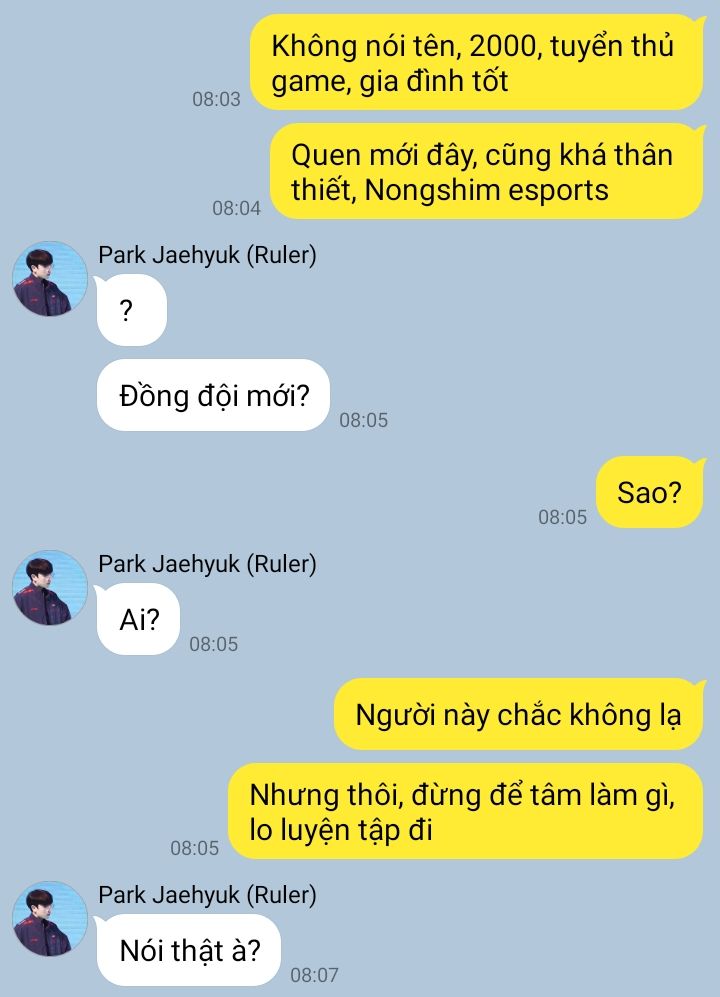The image size is (720, 997).
Task: Tap Ruler's avatar beside 'Nói thật à?'
Action: tap(50, 919)
